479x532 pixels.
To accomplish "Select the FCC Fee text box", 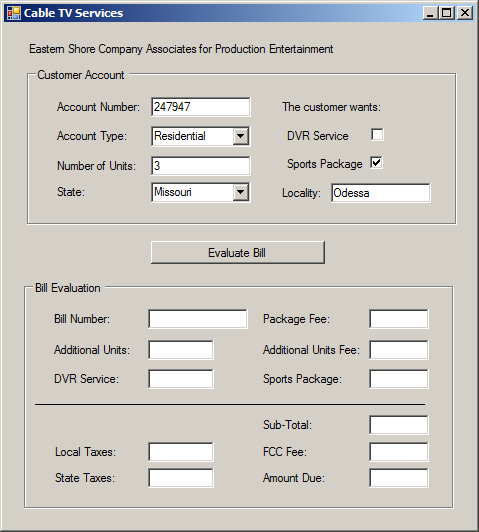I will click(399, 452).
